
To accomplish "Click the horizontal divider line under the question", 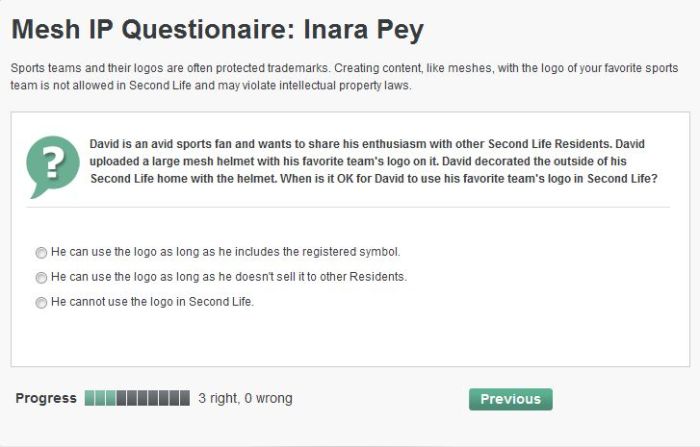I will pyautogui.click(x=349, y=207).
